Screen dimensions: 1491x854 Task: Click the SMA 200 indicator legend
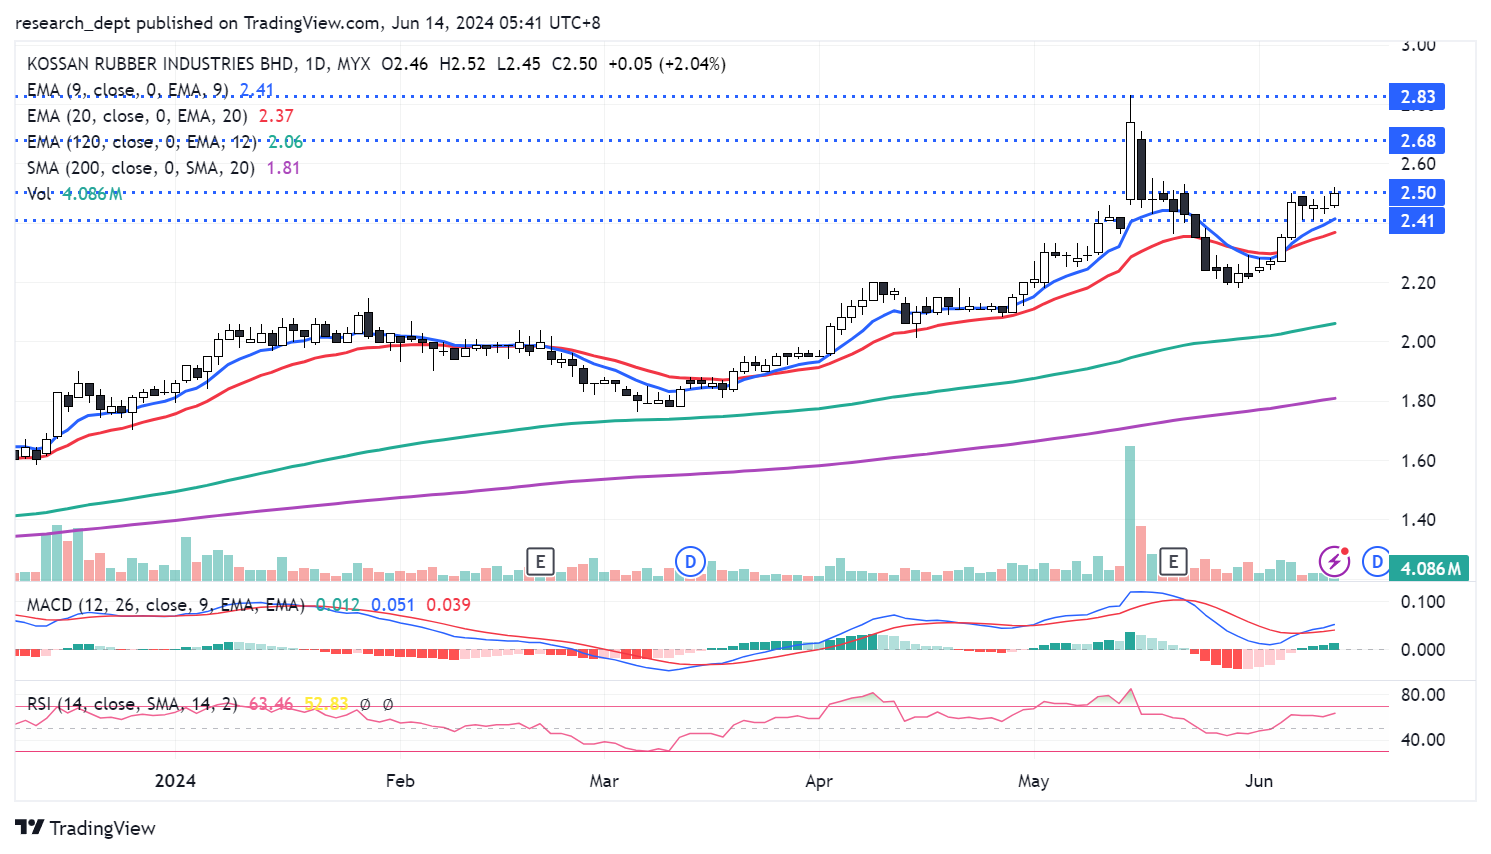(x=140, y=168)
